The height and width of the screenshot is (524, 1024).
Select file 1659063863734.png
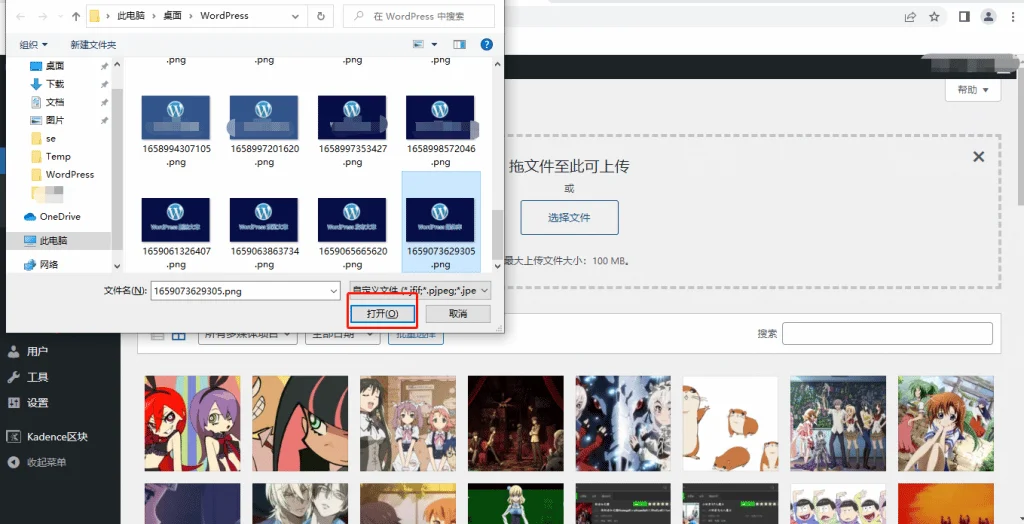[x=264, y=233]
